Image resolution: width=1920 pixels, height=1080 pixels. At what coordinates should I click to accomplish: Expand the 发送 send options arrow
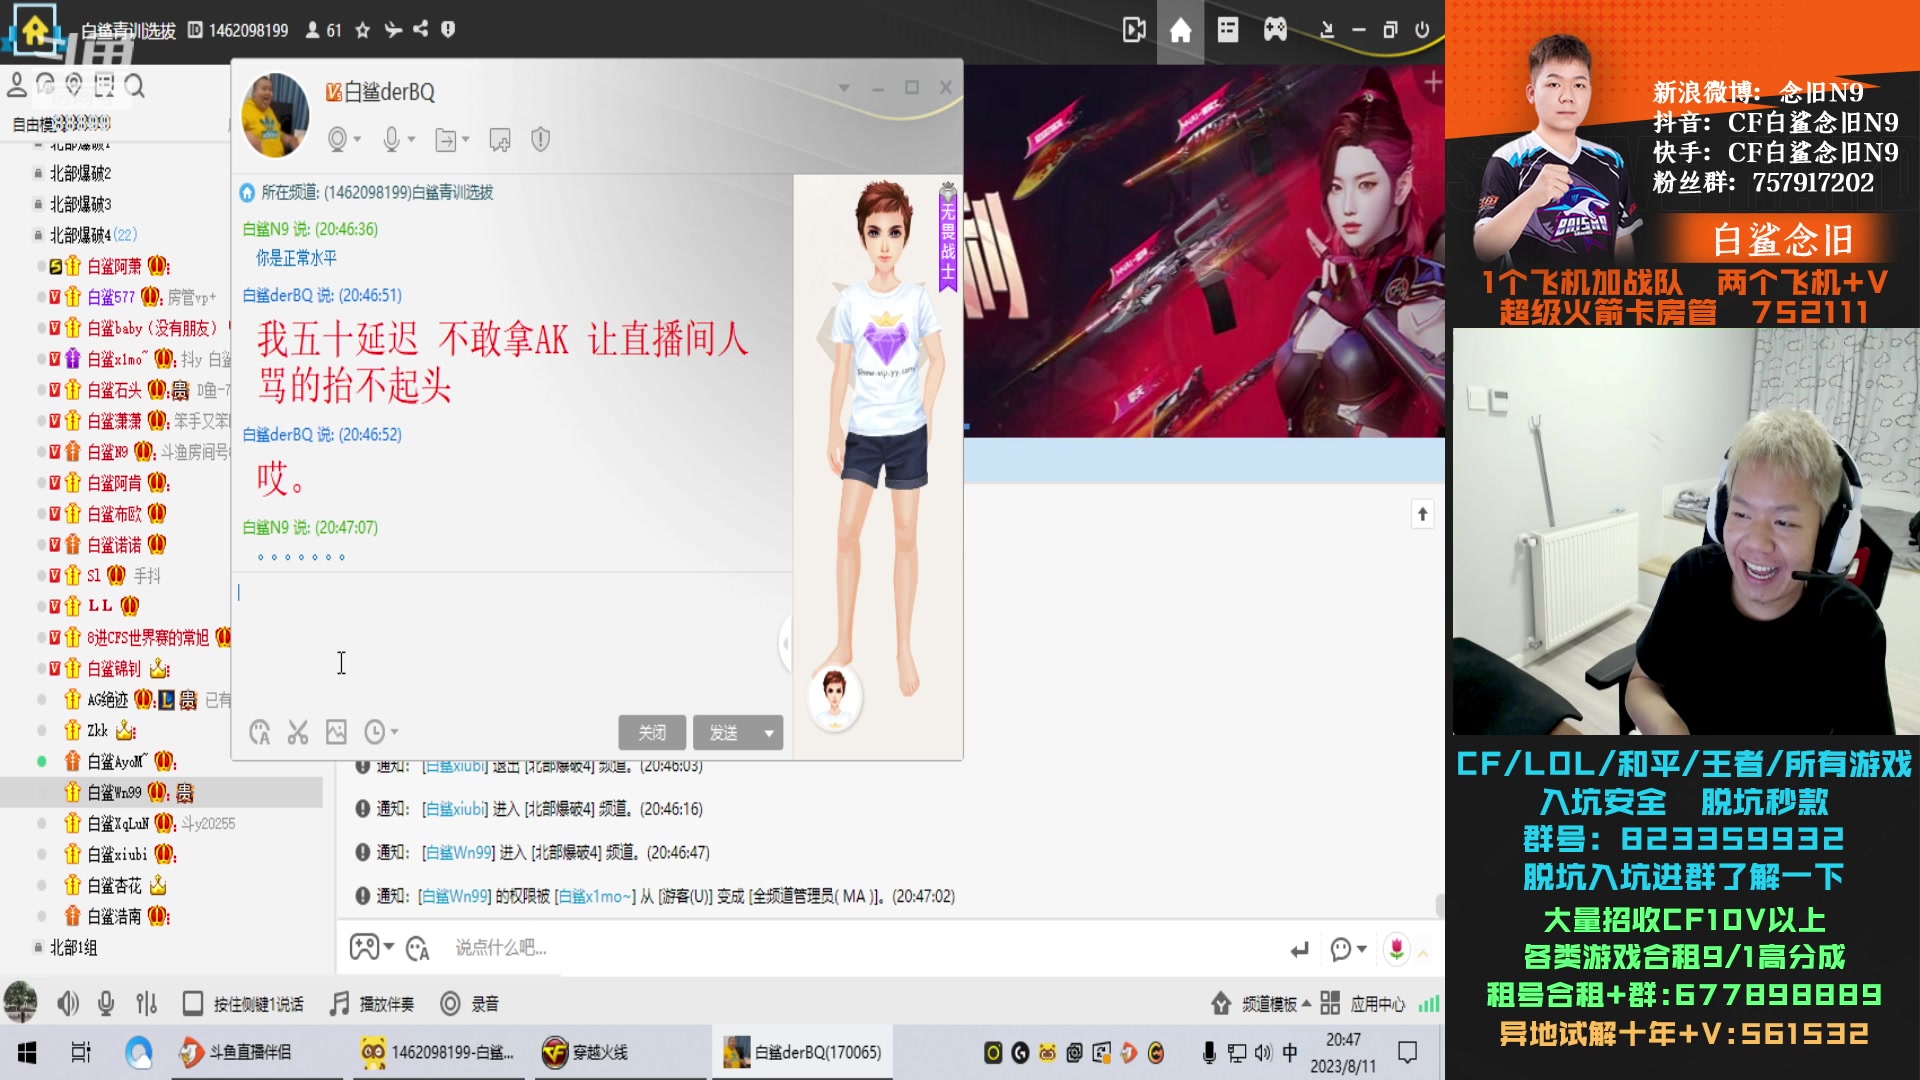tap(766, 732)
